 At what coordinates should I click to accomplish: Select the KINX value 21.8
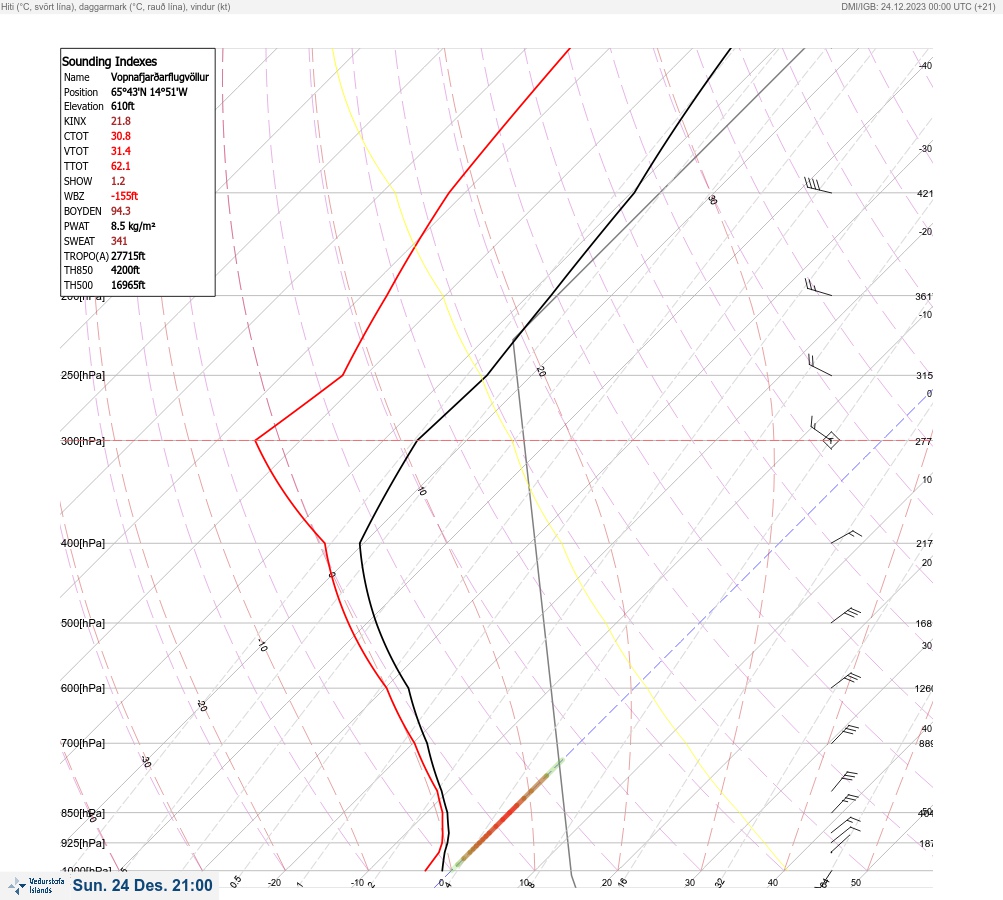(x=121, y=121)
